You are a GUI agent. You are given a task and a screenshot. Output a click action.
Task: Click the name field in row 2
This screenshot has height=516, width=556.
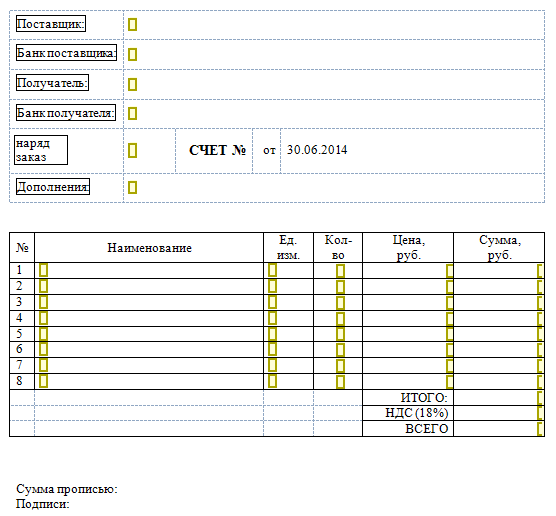pyautogui.click(x=43, y=286)
